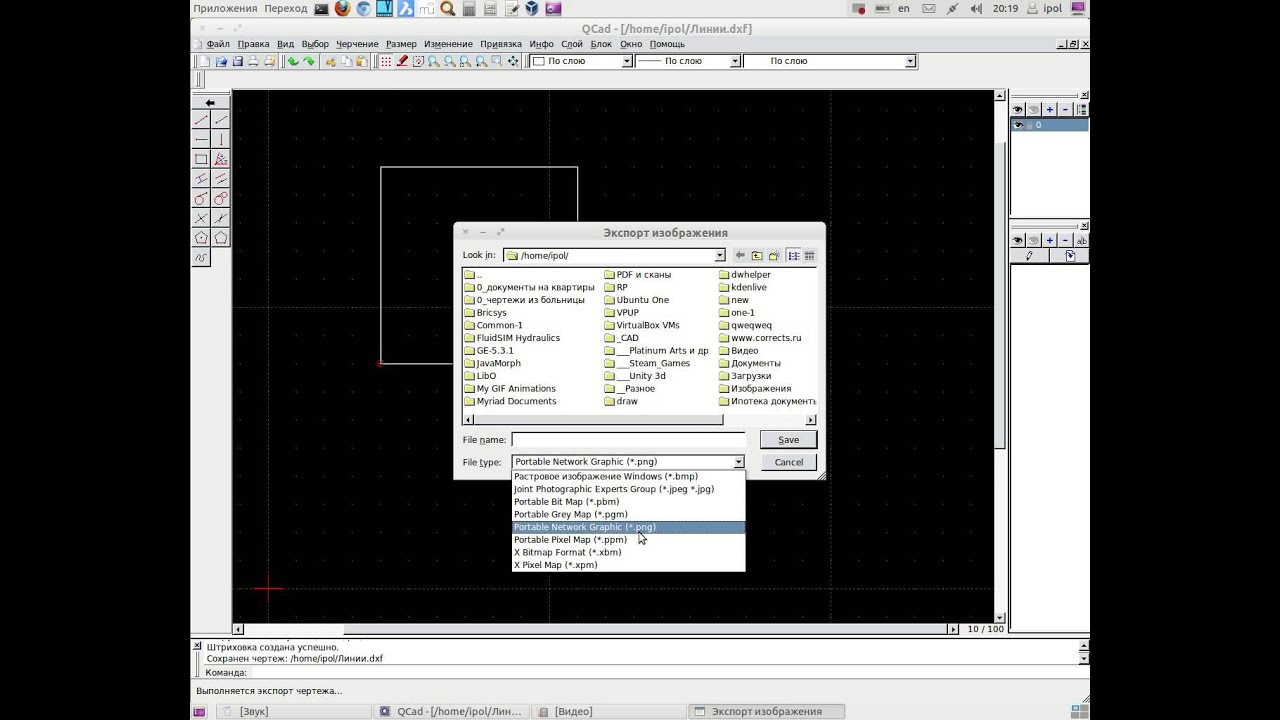This screenshot has height=720, width=1280.
Task: Open the Привязка menu
Action: [501, 44]
